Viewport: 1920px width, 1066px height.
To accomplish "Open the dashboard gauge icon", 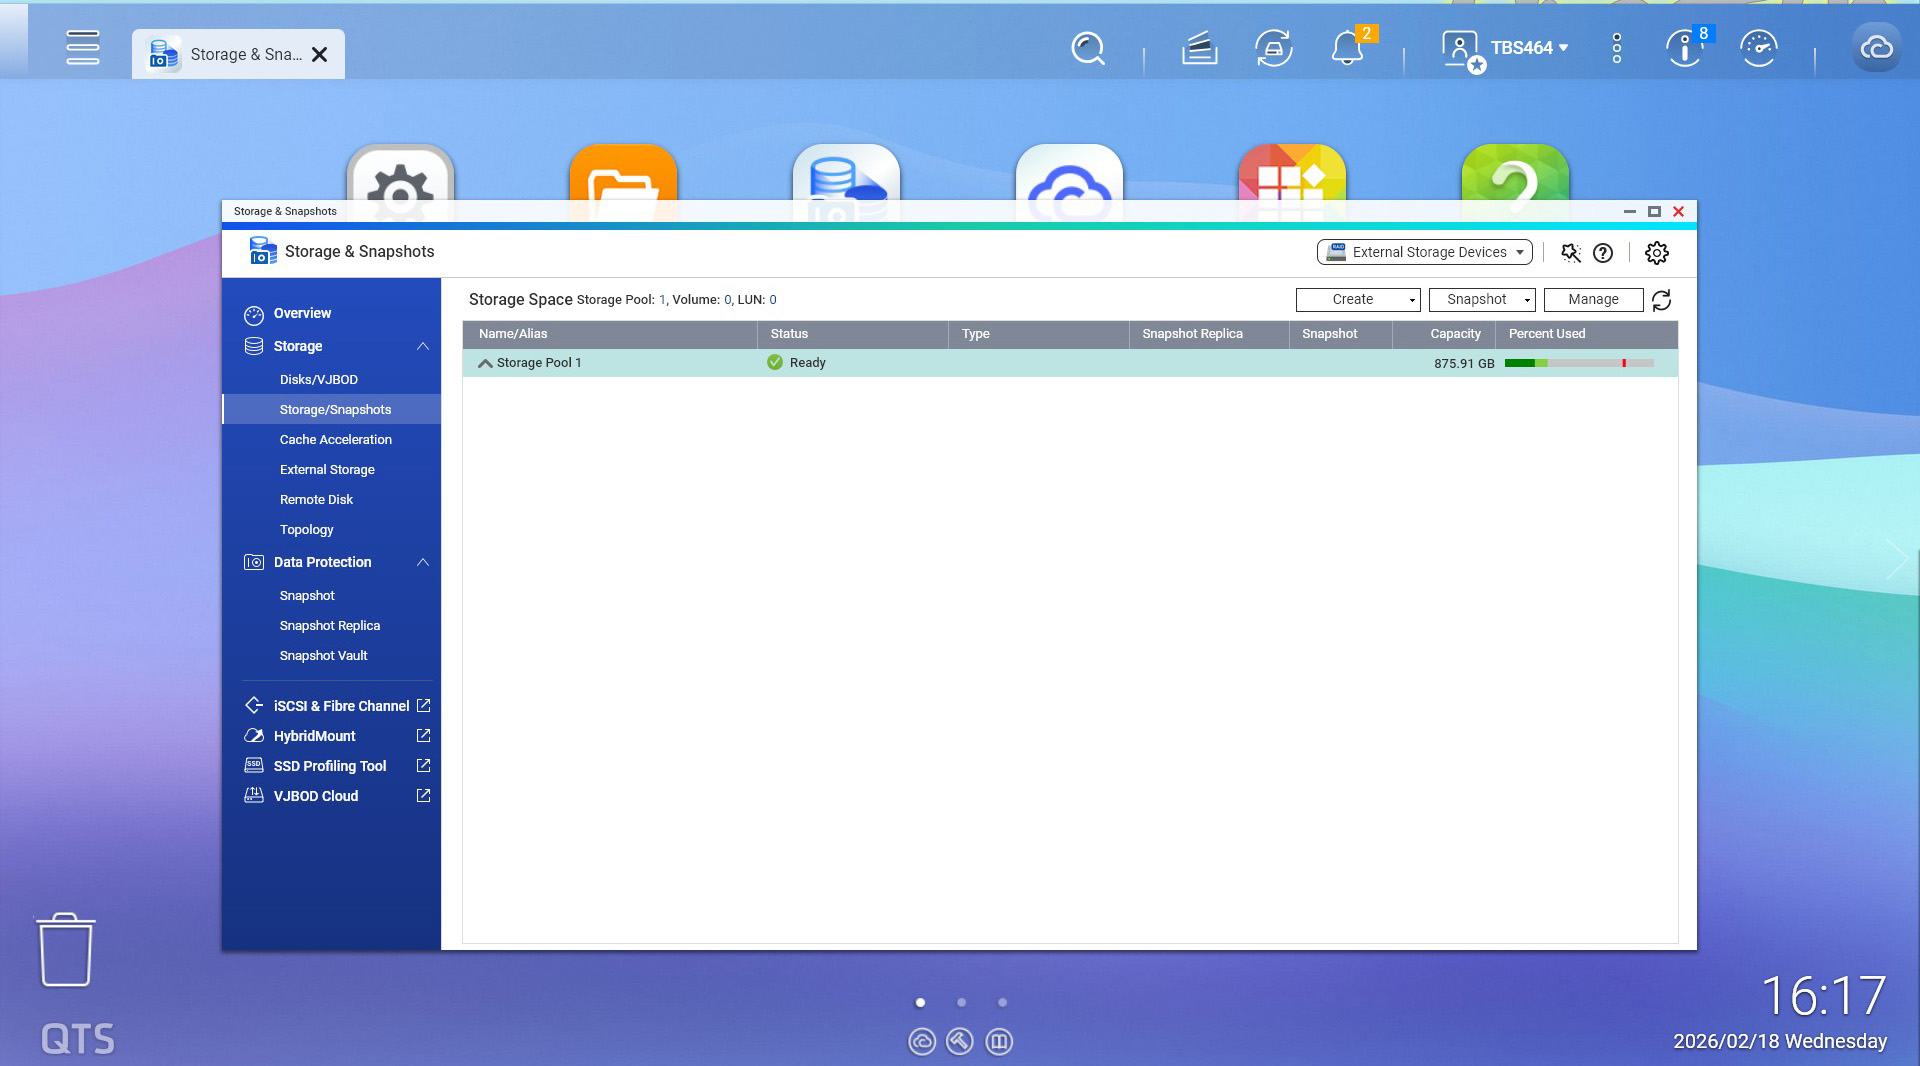I will (1758, 48).
